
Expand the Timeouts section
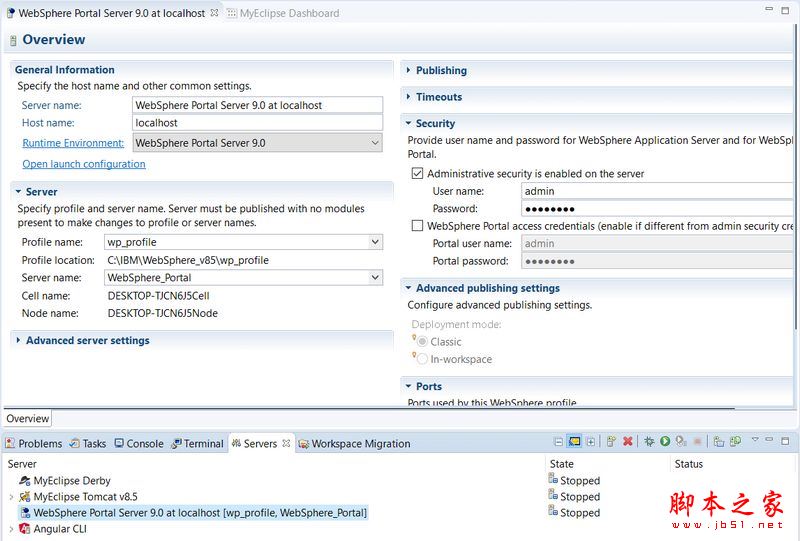(408, 96)
